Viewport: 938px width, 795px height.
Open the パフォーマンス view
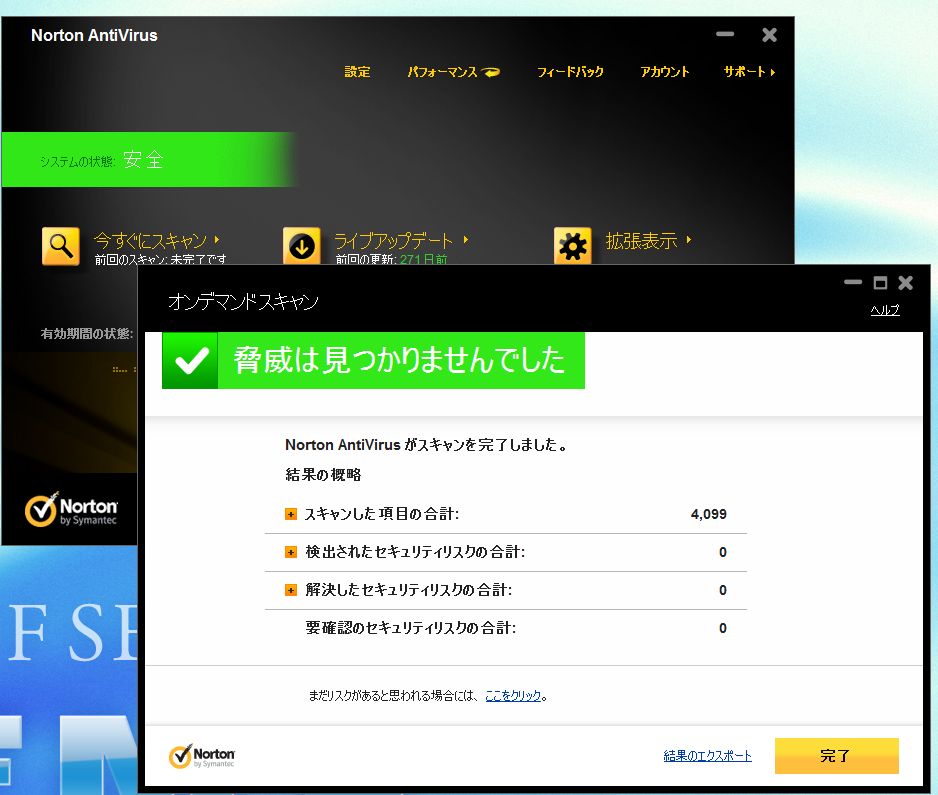(453, 72)
